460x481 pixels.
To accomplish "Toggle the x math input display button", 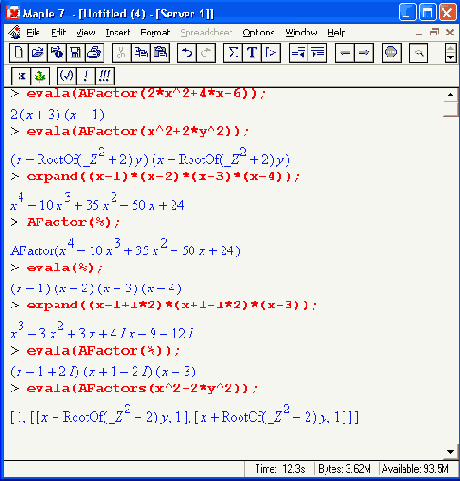I will pyautogui.click(x=21, y=76).
